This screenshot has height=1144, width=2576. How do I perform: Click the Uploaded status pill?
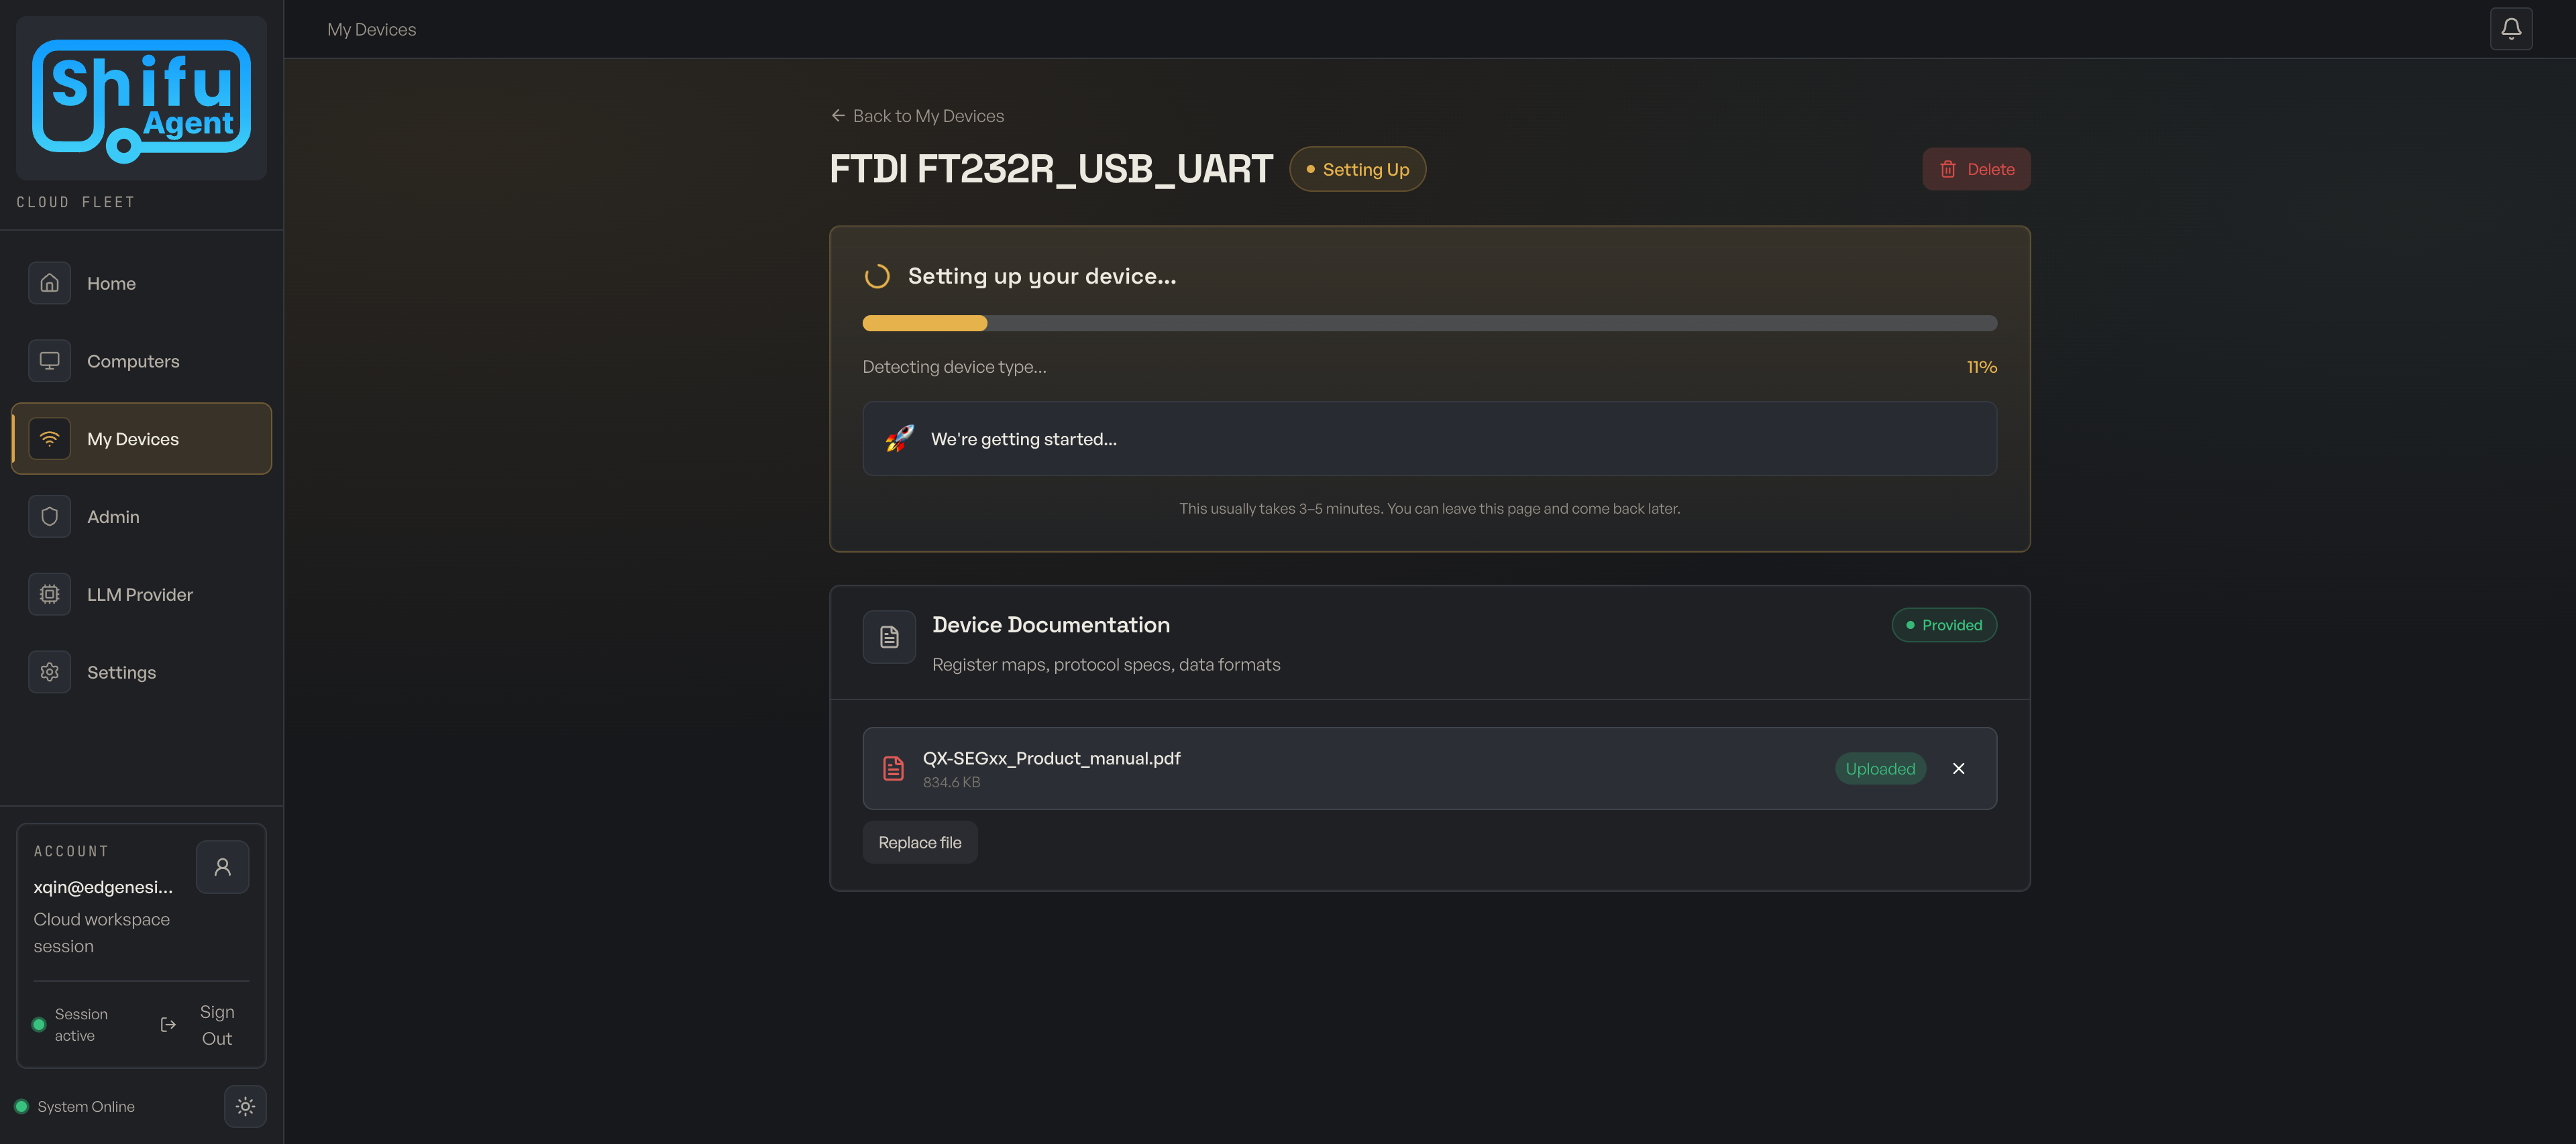tap(1880, 768)
